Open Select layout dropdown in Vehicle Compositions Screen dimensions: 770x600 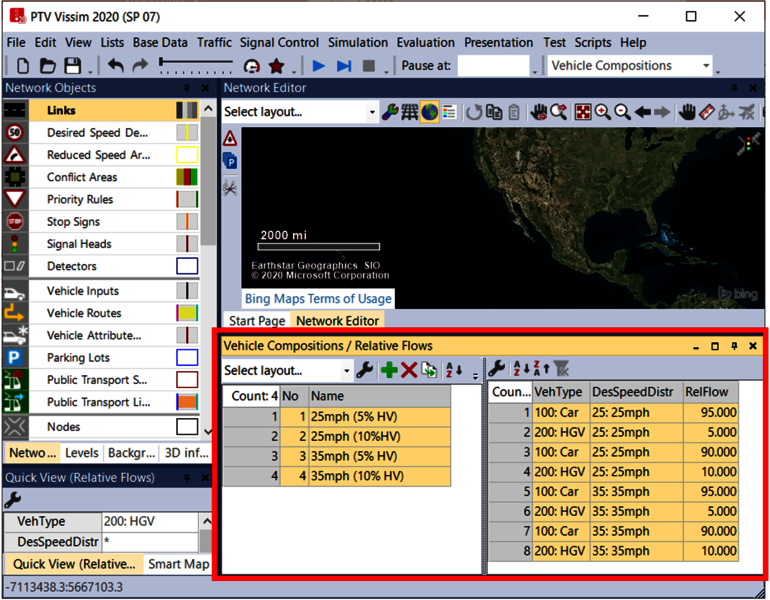347,371
